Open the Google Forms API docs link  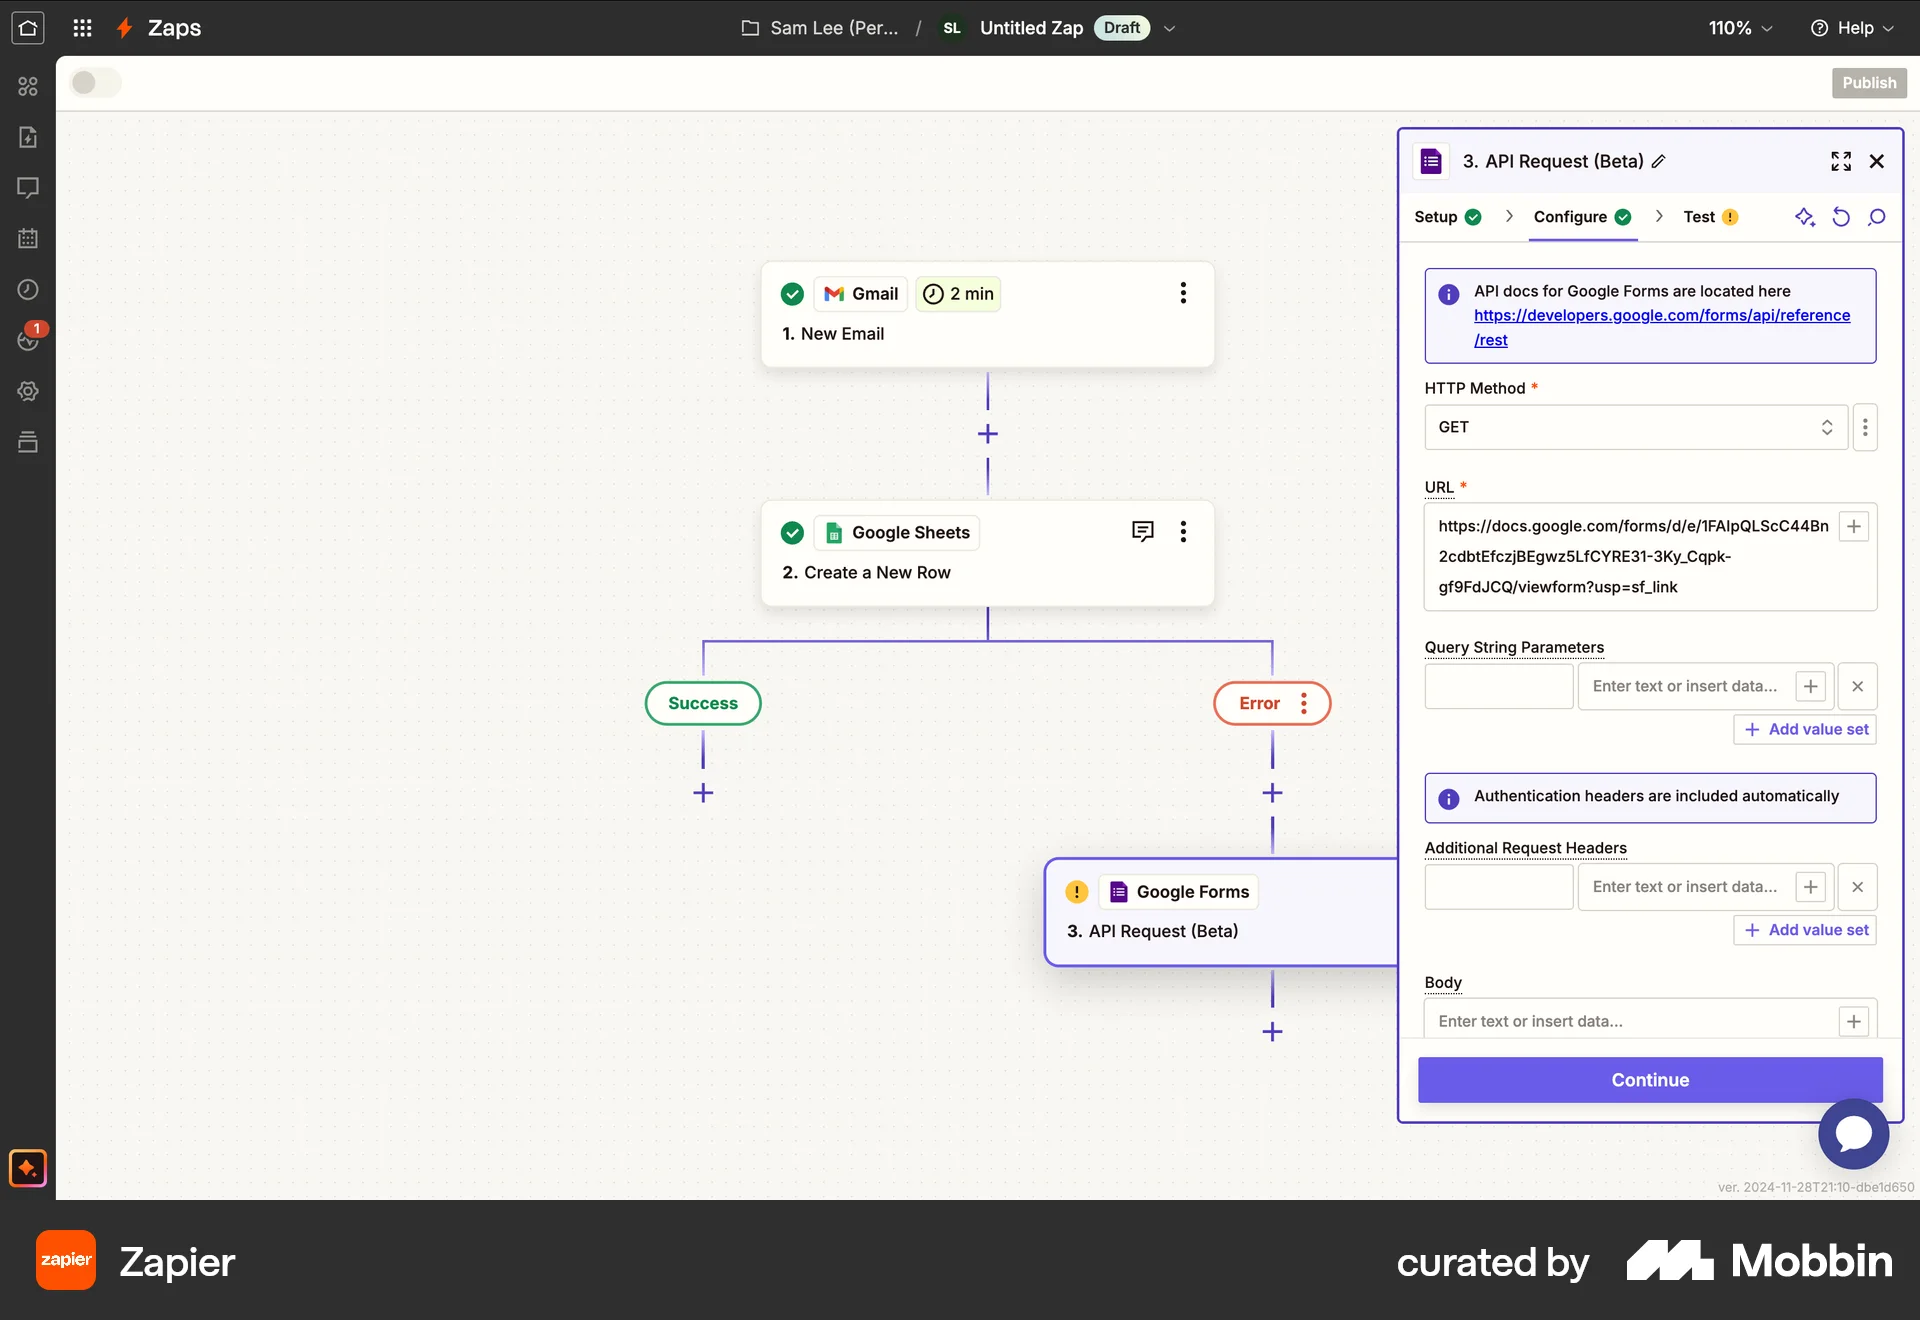pyautogui.click(x=1662, y=315)
